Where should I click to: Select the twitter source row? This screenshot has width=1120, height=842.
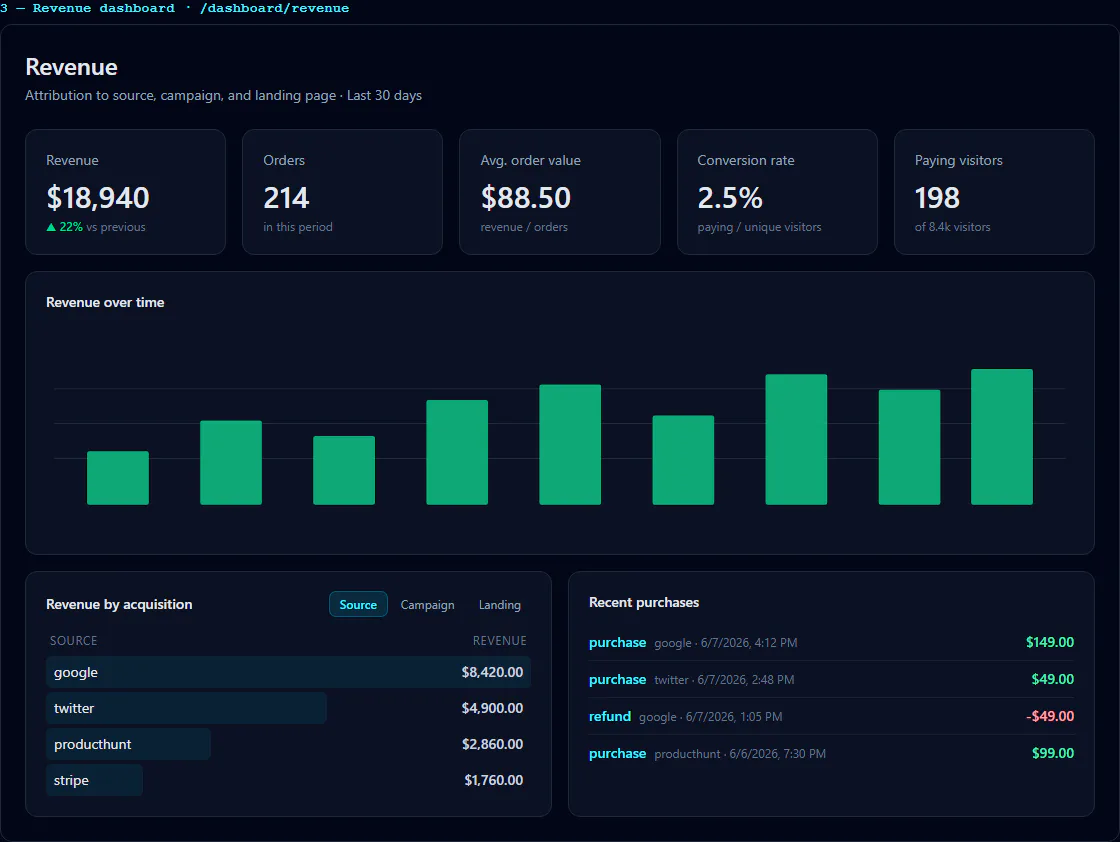tap(289, 708)
